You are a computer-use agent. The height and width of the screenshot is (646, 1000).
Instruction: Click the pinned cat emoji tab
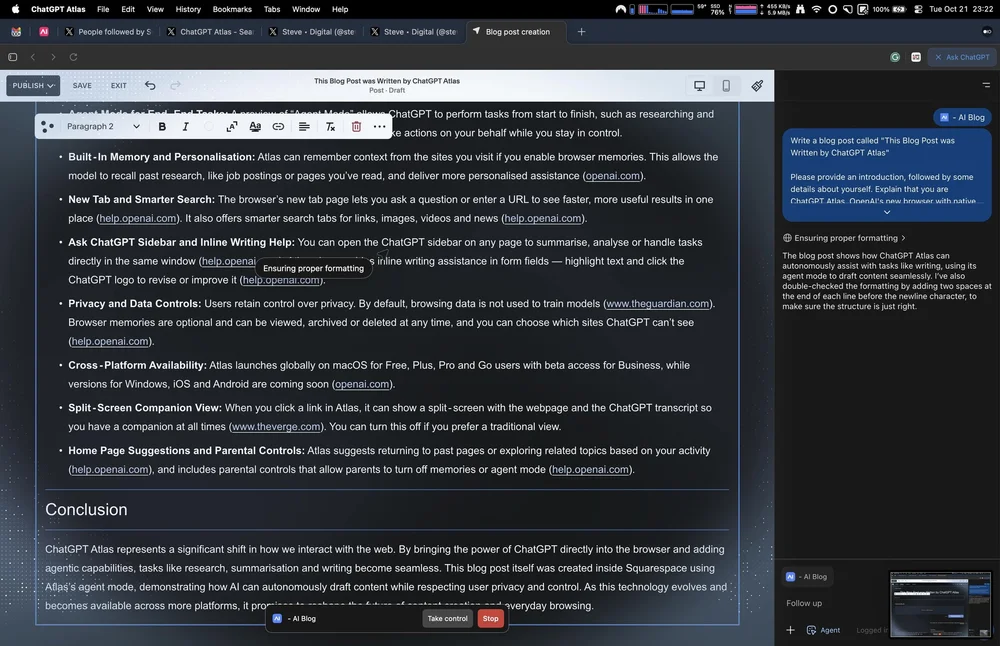pyautogui.click(x=16, y=31)
